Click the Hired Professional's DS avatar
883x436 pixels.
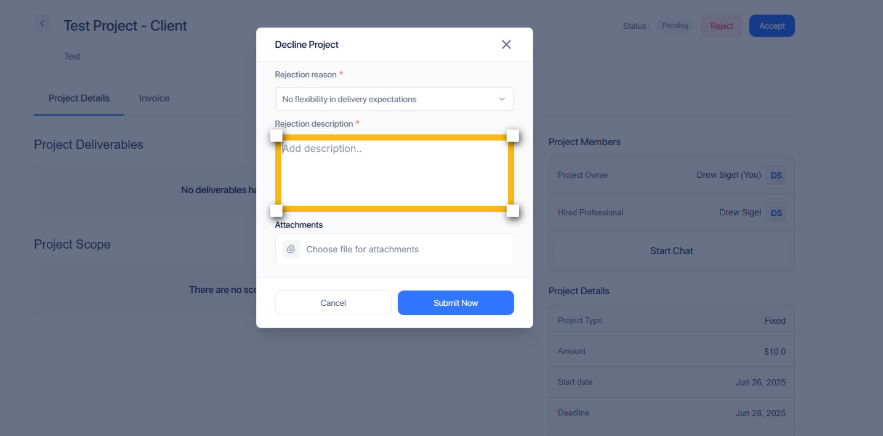776,213
